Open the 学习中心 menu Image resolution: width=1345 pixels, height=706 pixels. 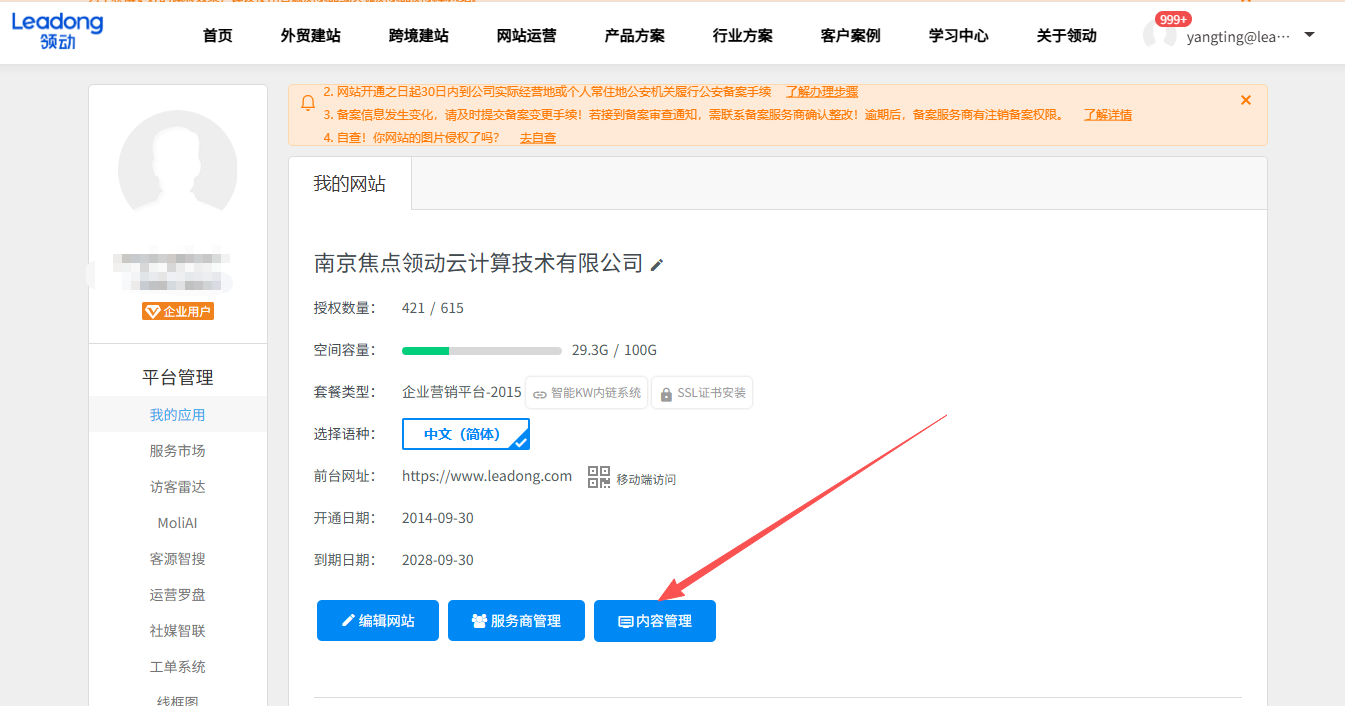pyautogui.click(x=957, y=35)
